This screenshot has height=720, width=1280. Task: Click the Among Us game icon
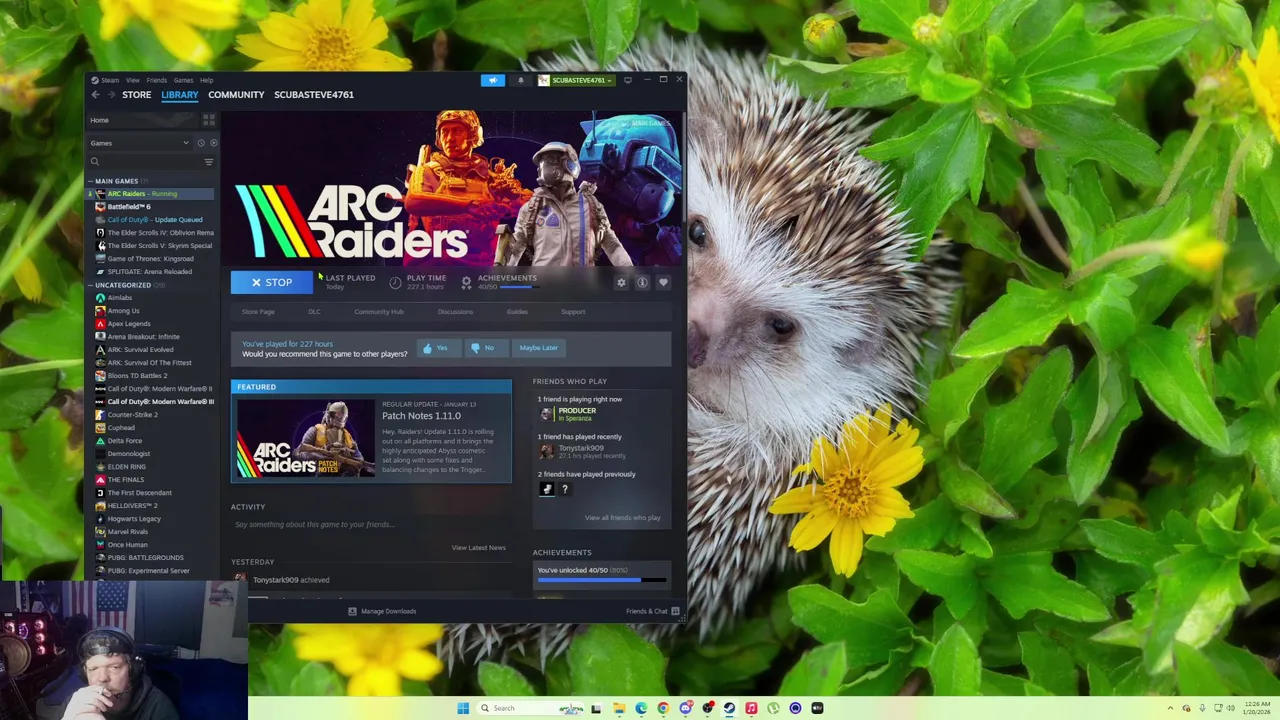click(x=100, y=311)
